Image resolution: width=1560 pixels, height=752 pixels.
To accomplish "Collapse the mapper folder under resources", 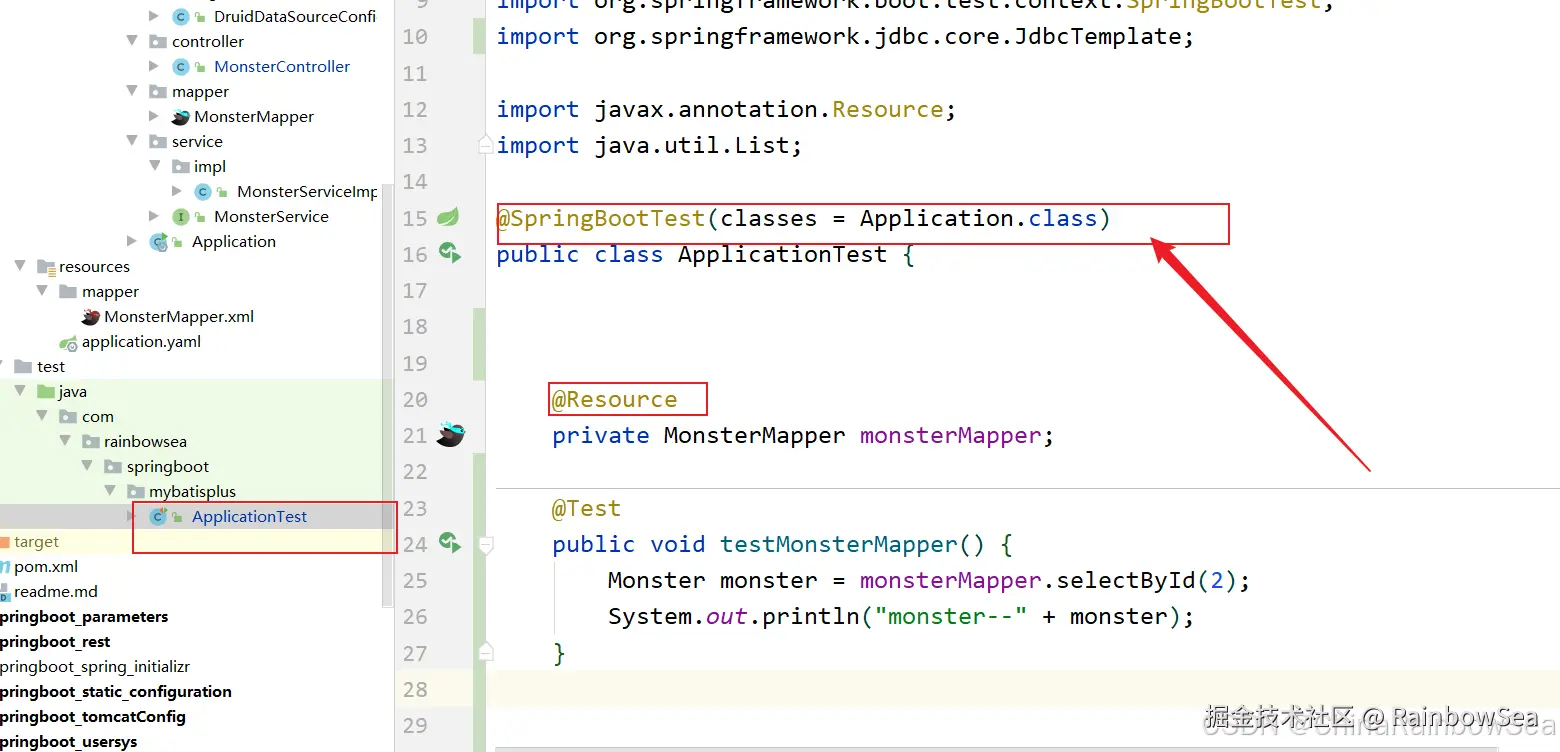I will [x=42, y=291].
